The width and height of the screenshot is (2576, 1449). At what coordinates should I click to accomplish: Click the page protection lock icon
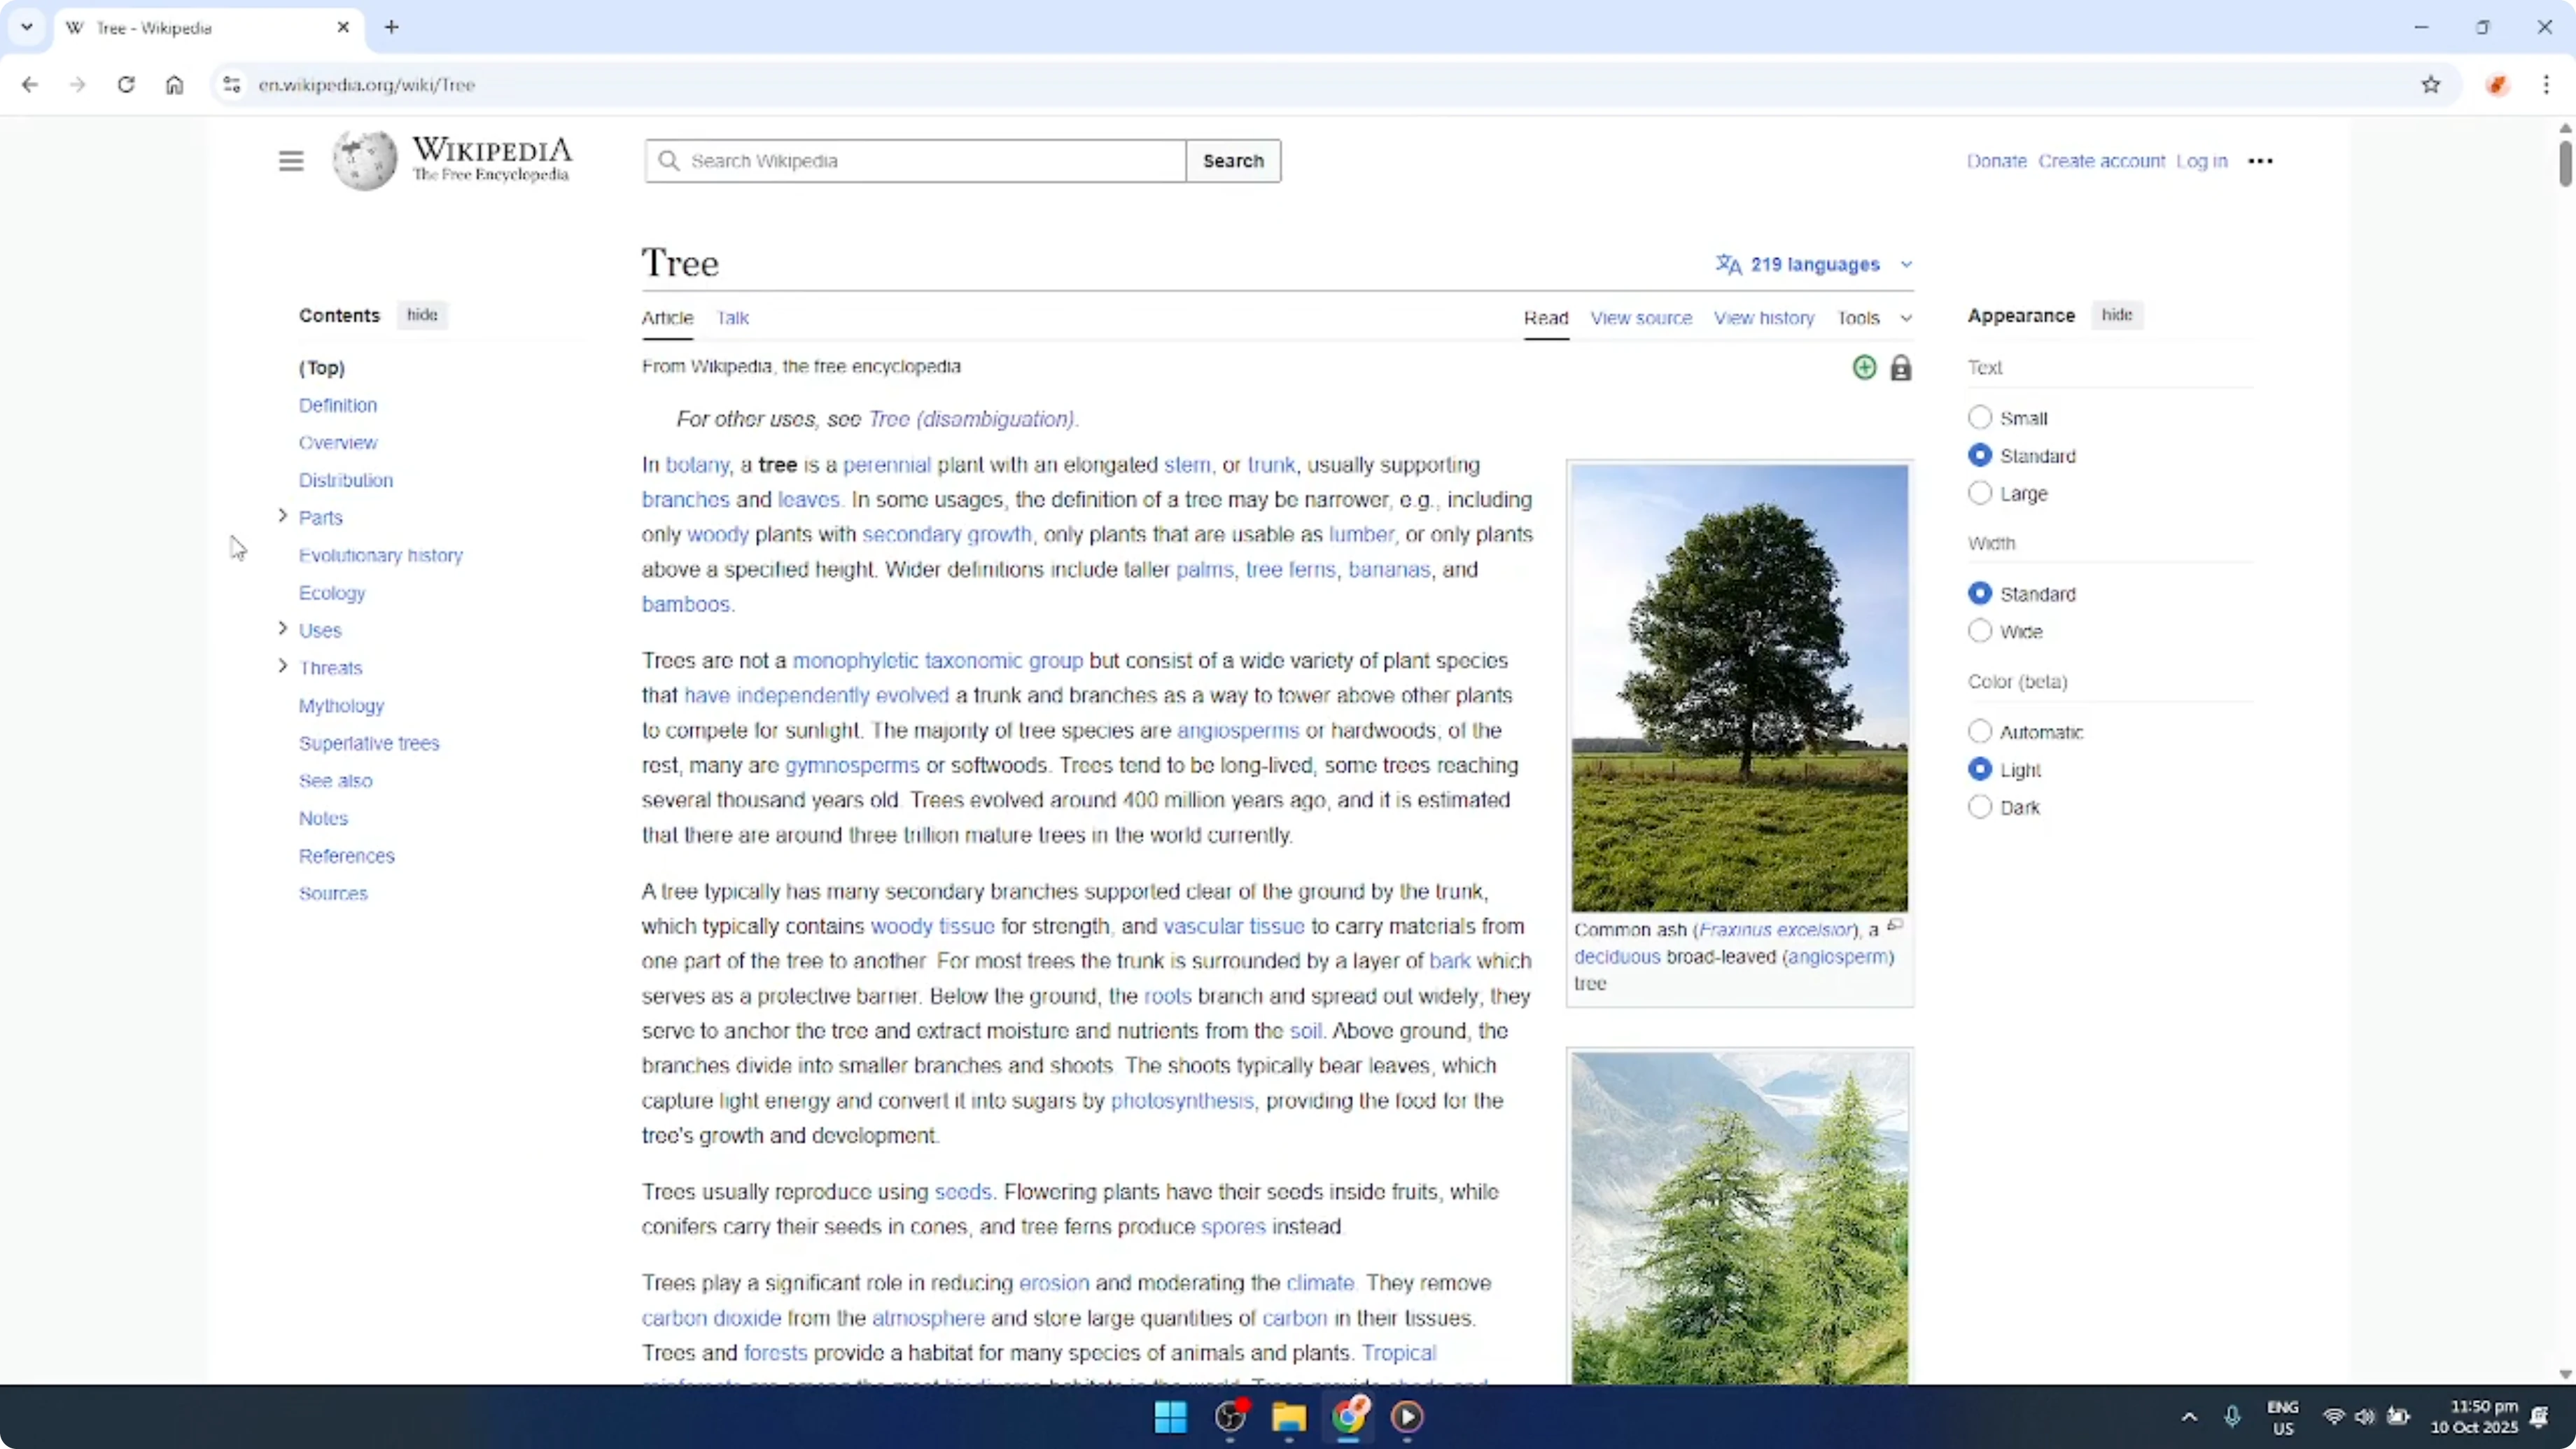(1901, 367)
